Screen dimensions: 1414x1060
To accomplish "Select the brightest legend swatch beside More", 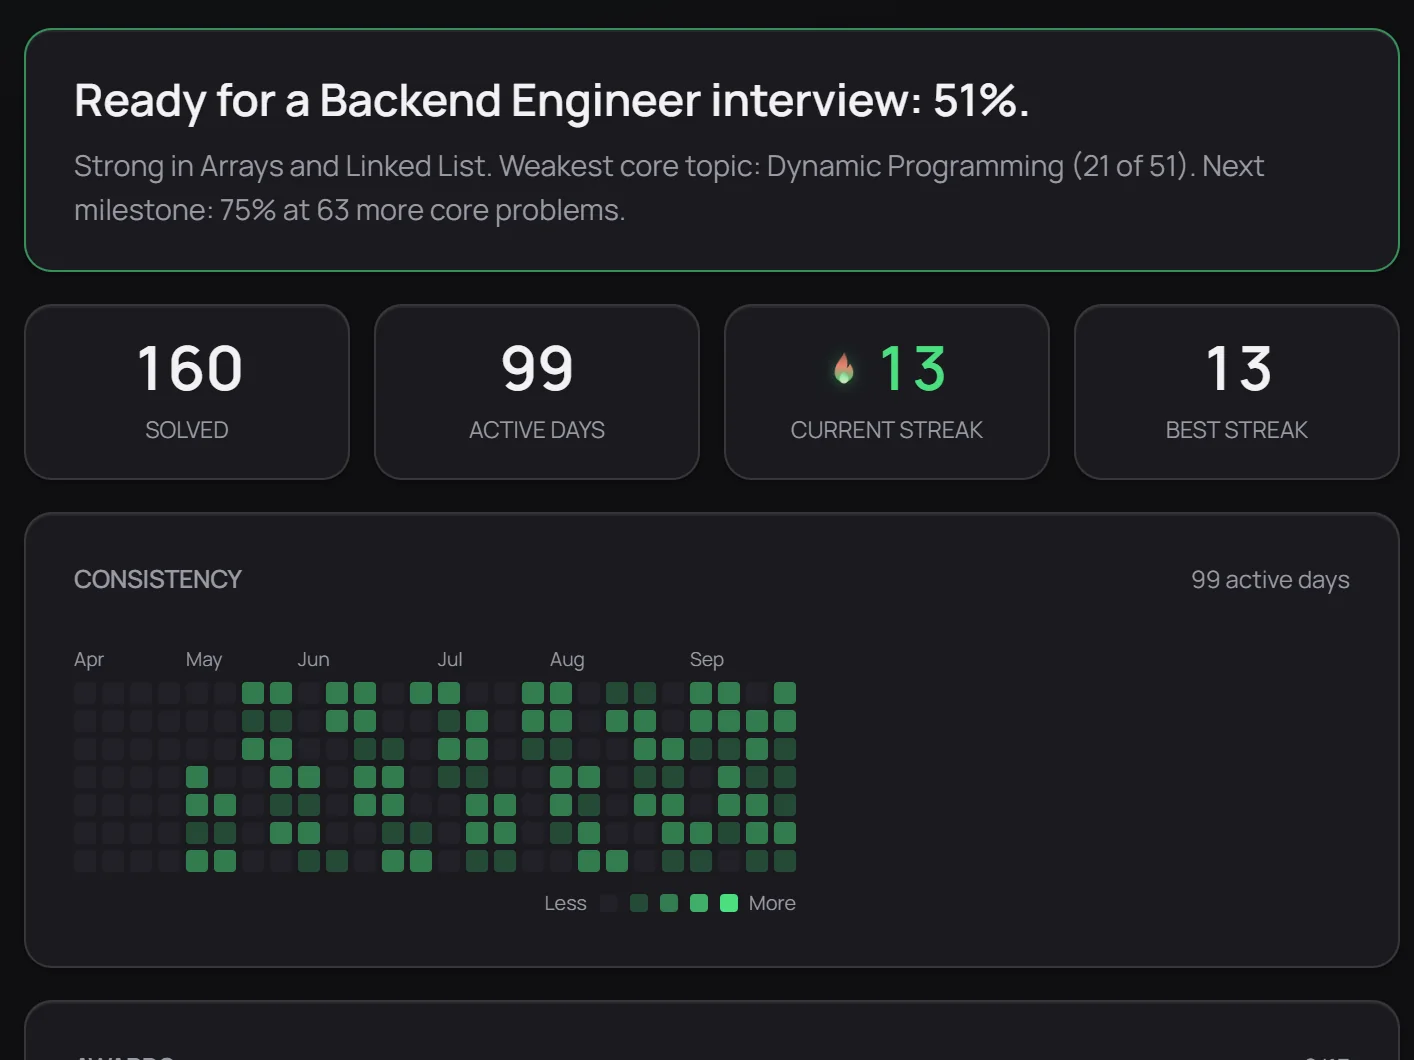I will (729, 903).
